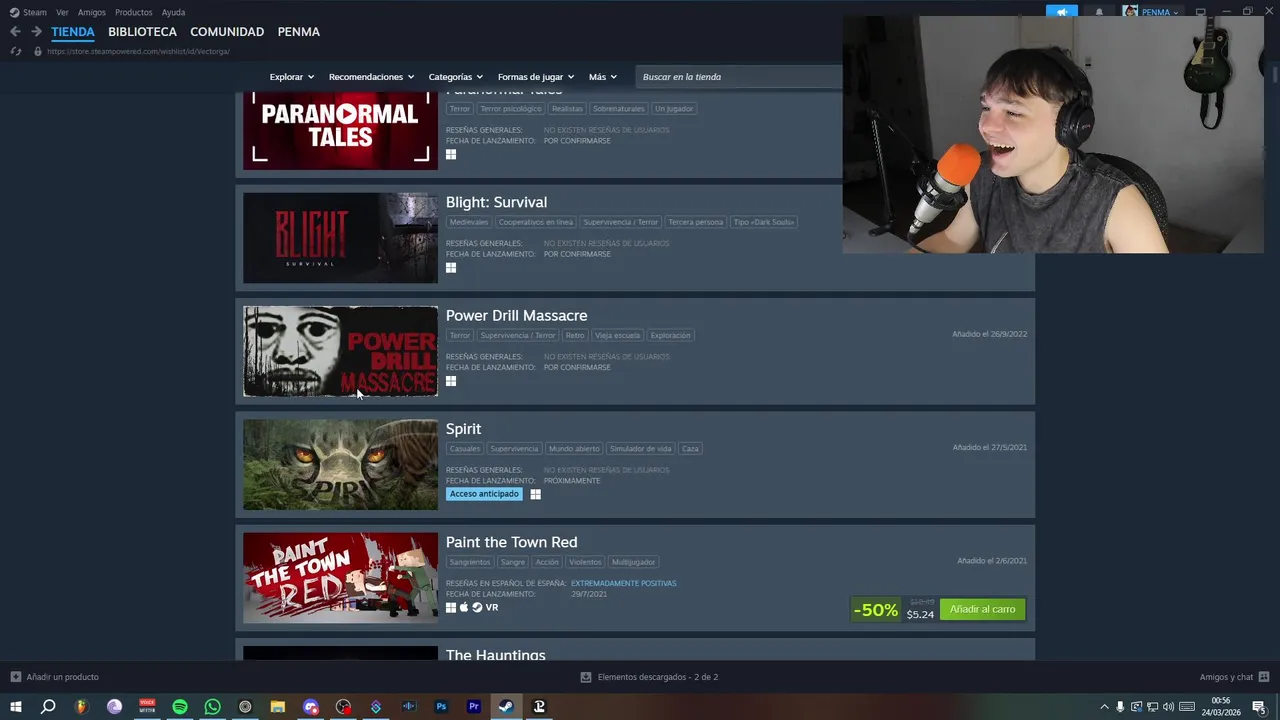The image size is (1280, 720).
Task: Click the macOS platform icon for Paint the Town Red
Action: click(464, 607)
